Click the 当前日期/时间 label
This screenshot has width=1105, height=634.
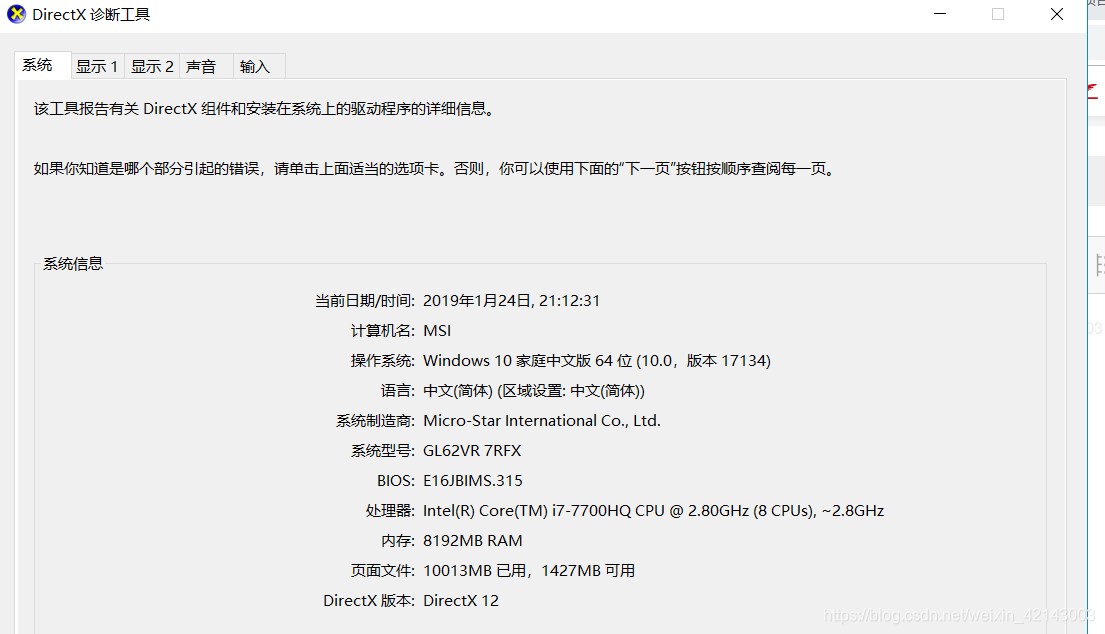(x=364, y=301)
